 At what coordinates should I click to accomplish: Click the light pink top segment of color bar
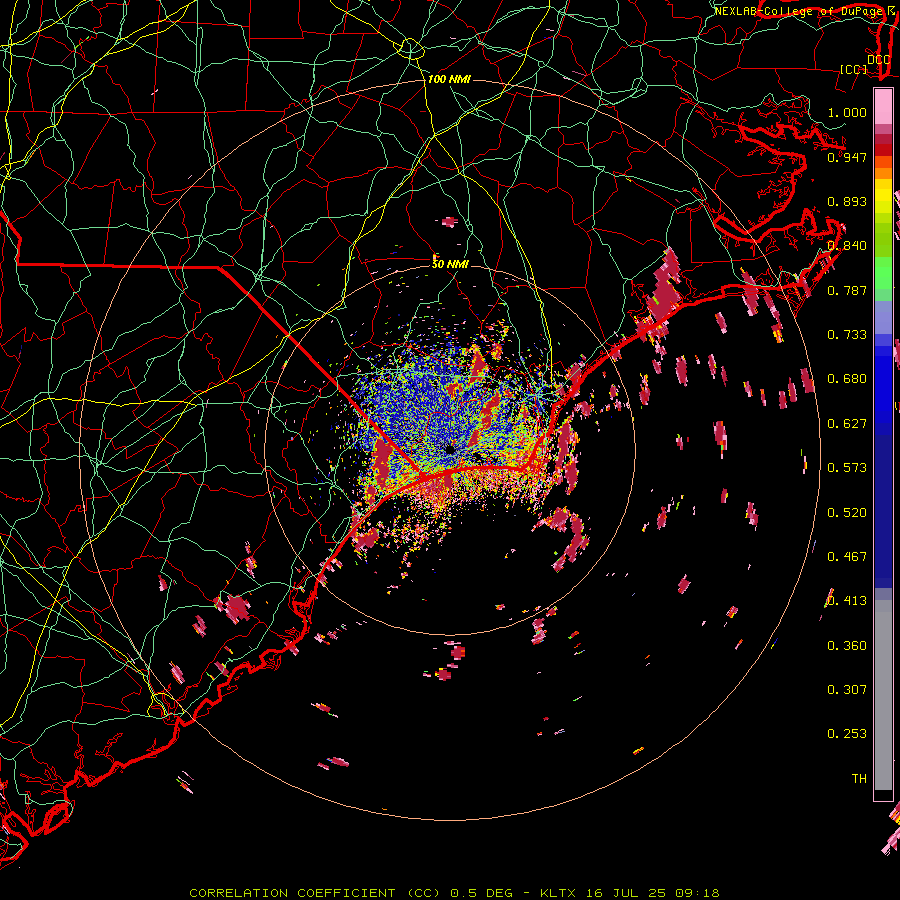(x=883, y=106)
